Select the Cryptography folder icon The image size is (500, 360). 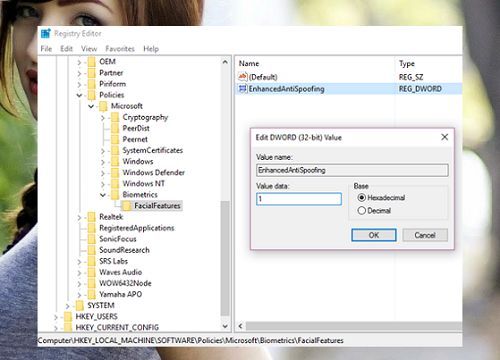[x=115, y=117]
